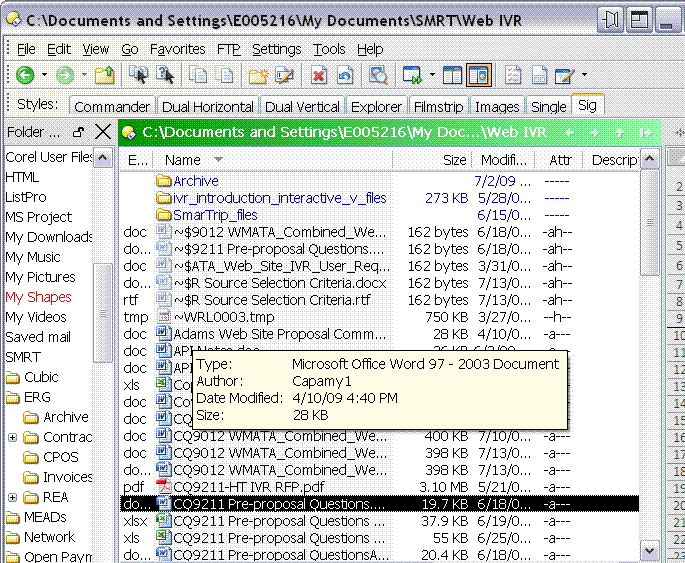Select the Commander style tab

coord(111,106)
